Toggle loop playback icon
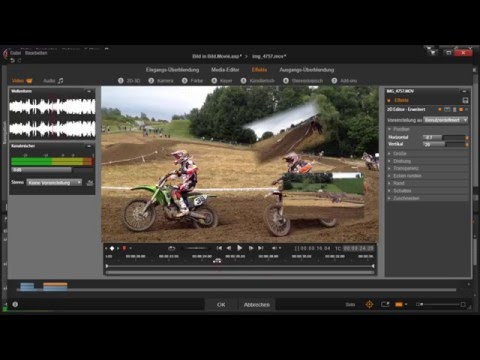 172,248
